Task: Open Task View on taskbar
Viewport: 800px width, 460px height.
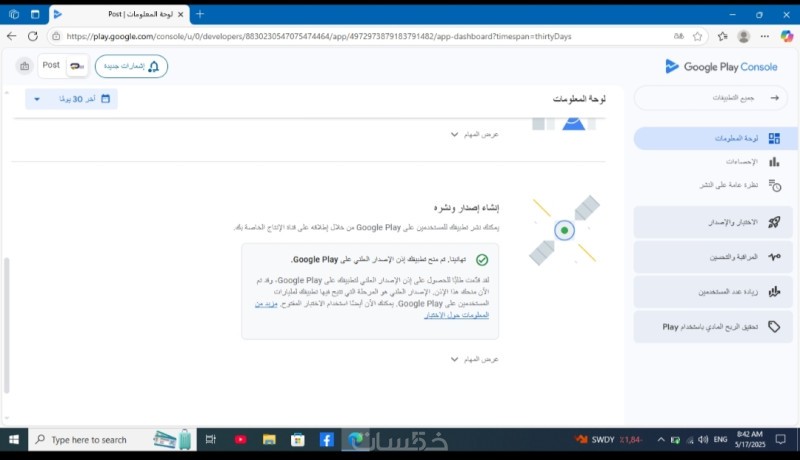Action: [210, 440]
